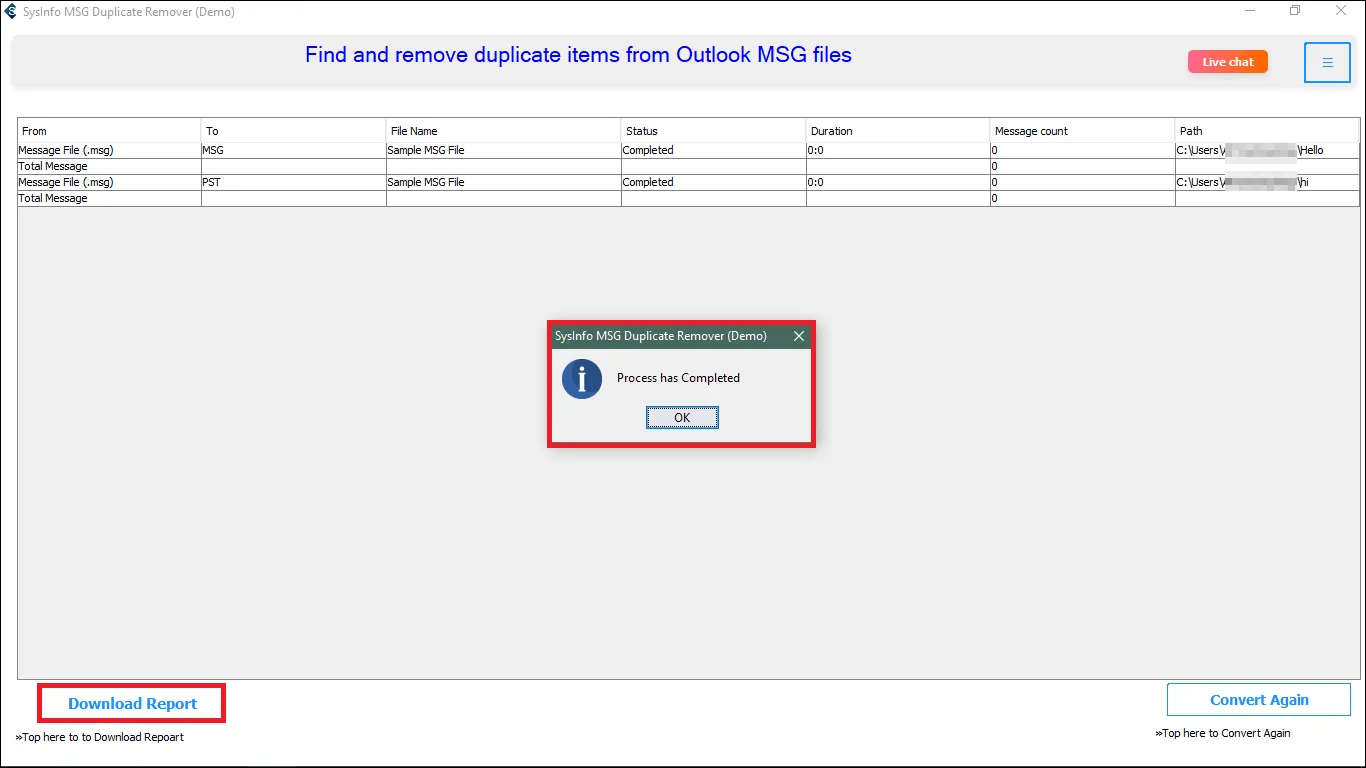
Task: Click the File Name column header
Action: click(x=503, y=131)
